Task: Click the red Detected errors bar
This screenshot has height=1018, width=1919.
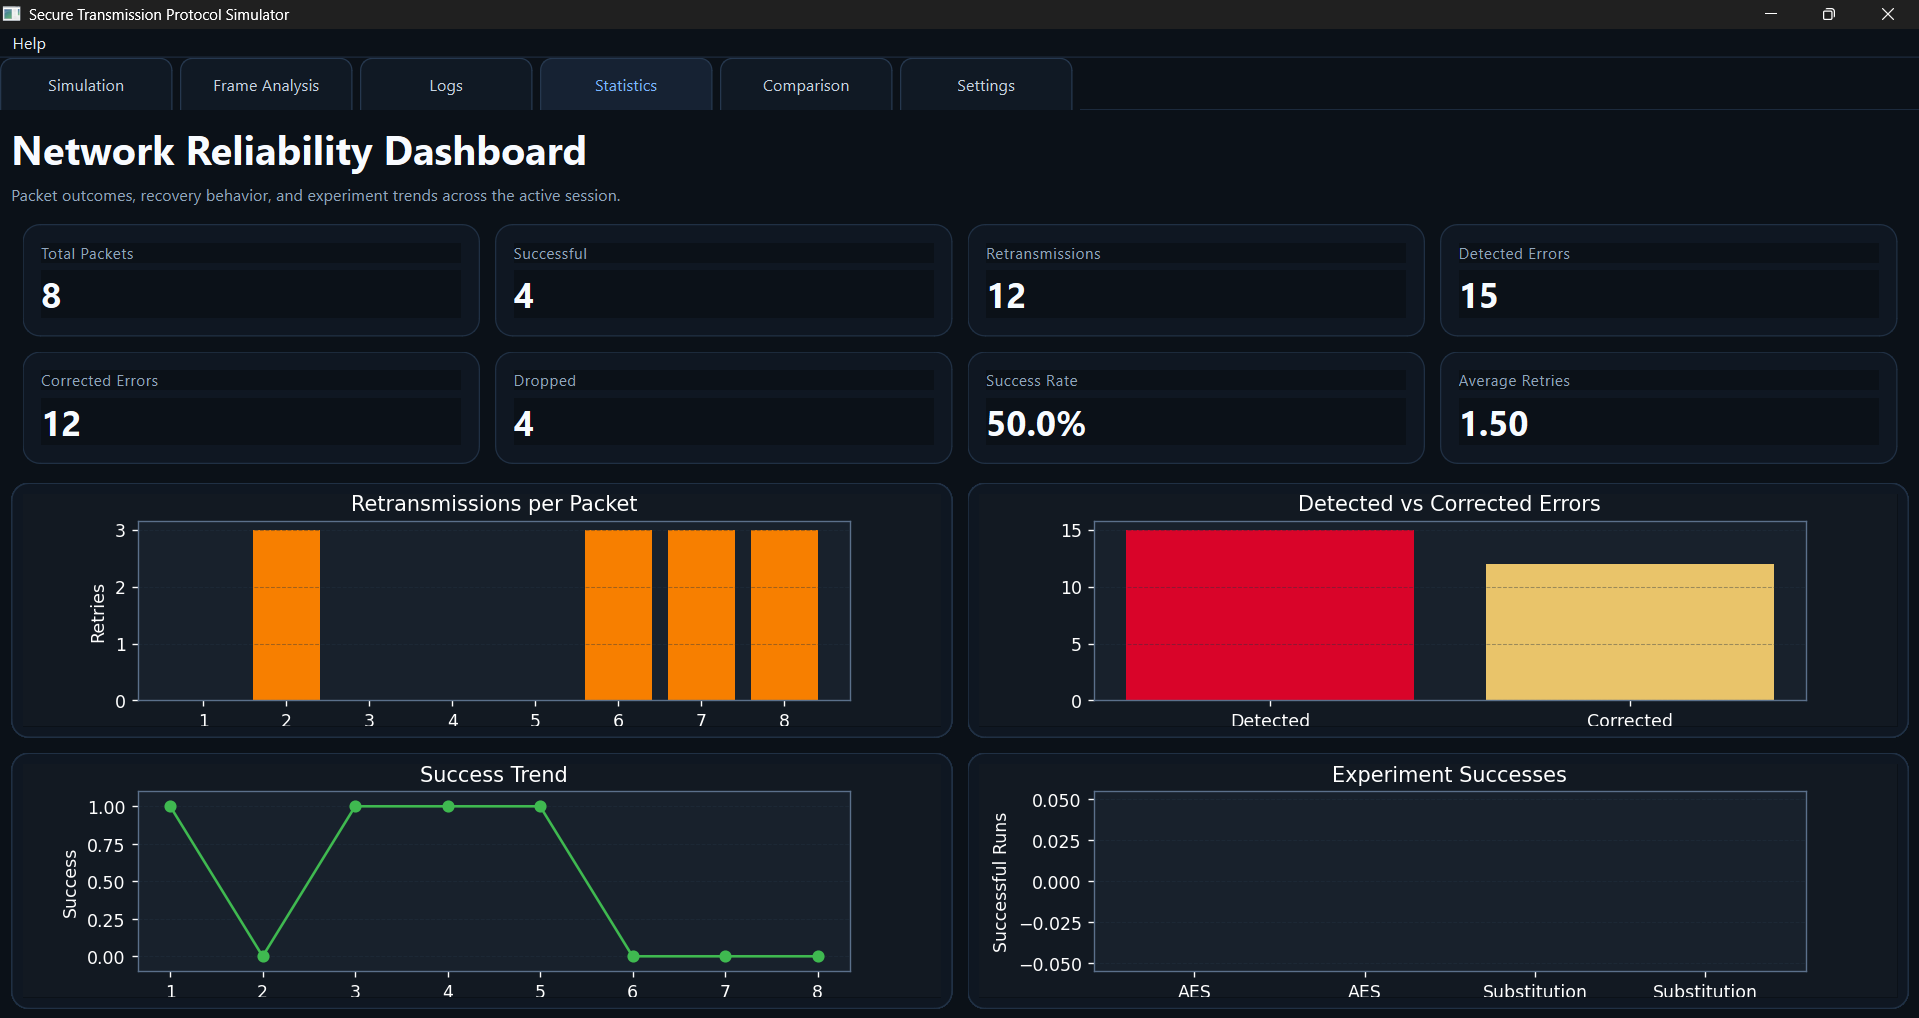Action: pyautogui.click(x=1270, y=615)
